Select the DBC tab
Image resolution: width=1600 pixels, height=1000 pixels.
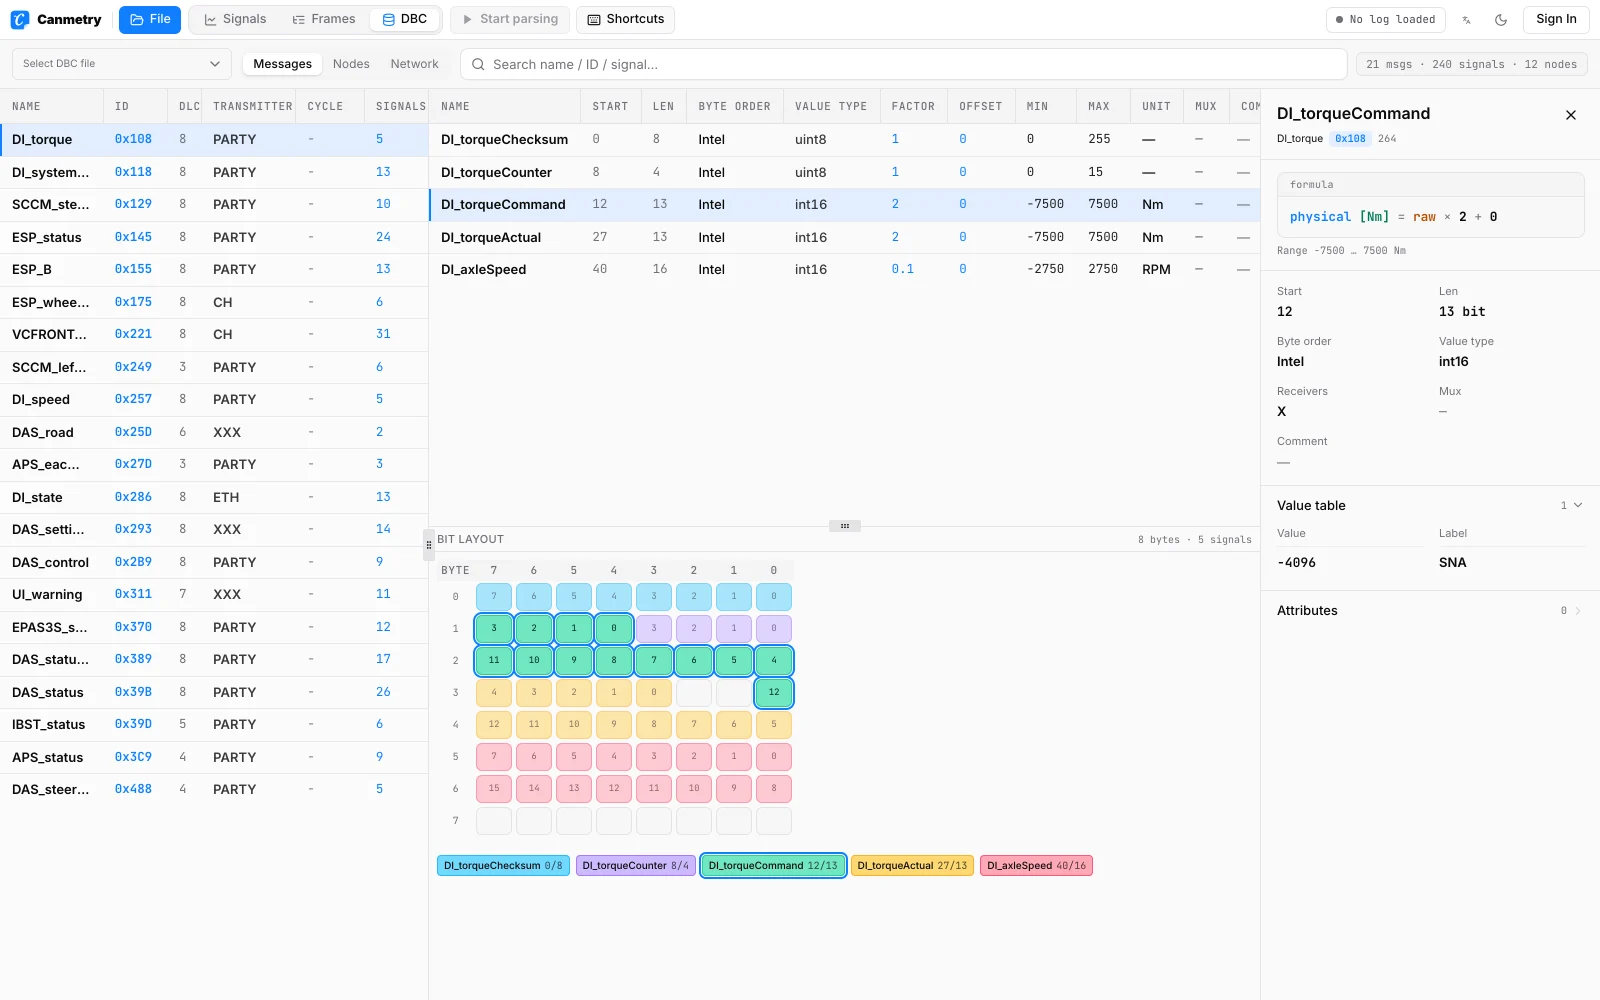tap(405, 20)
